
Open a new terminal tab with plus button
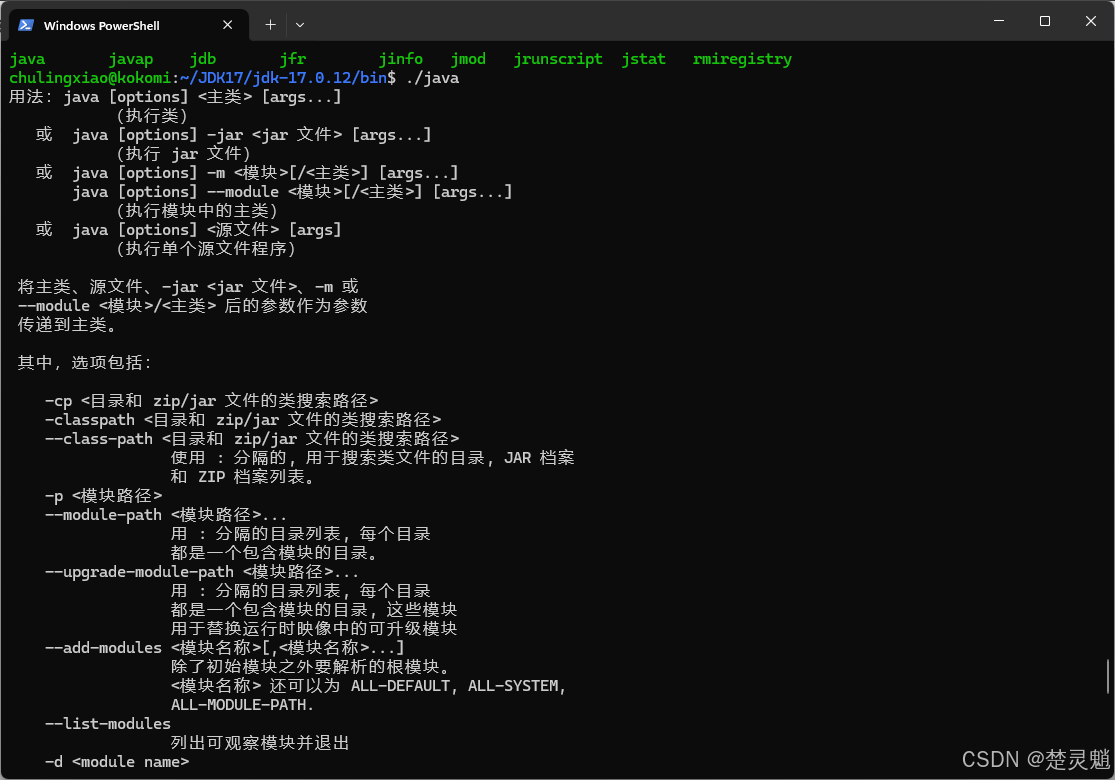point(270,25)
